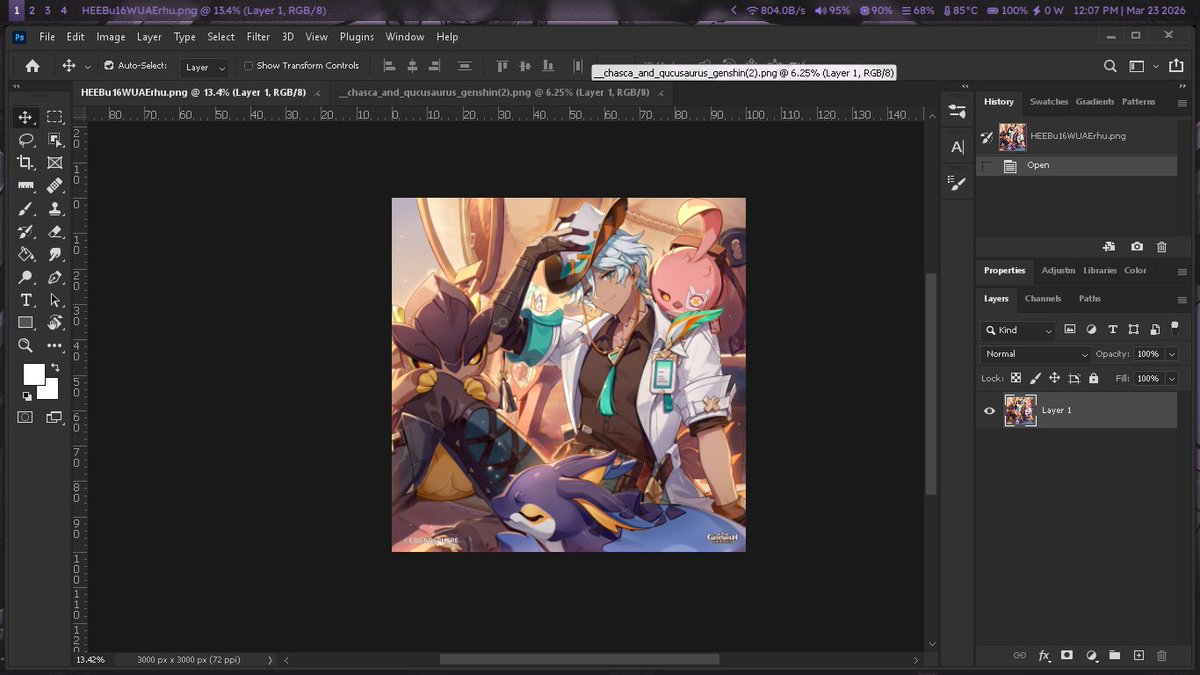This screenshot has width=1200, height=675.
Task: Toggle Lock all padlock icon
Action: [1093, 379]
